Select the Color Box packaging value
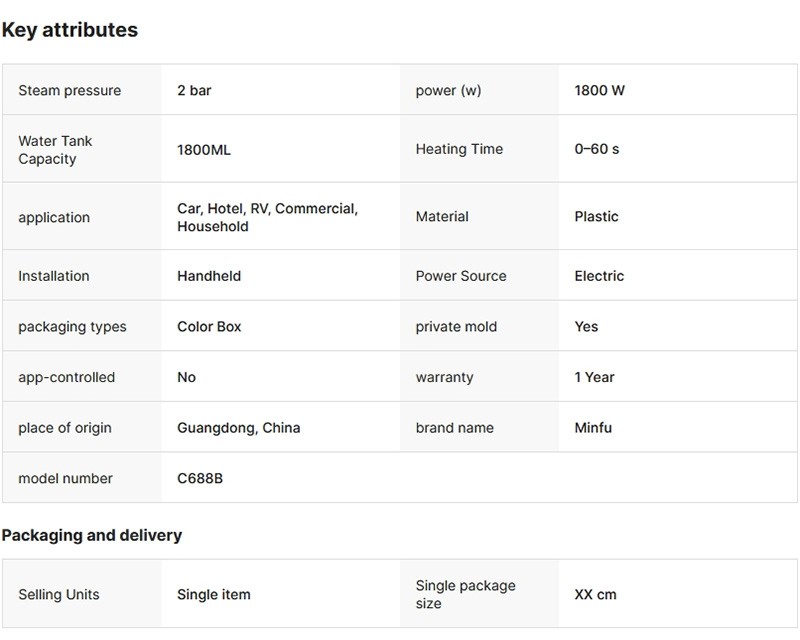The image size is (800, 640). [209, 327]
